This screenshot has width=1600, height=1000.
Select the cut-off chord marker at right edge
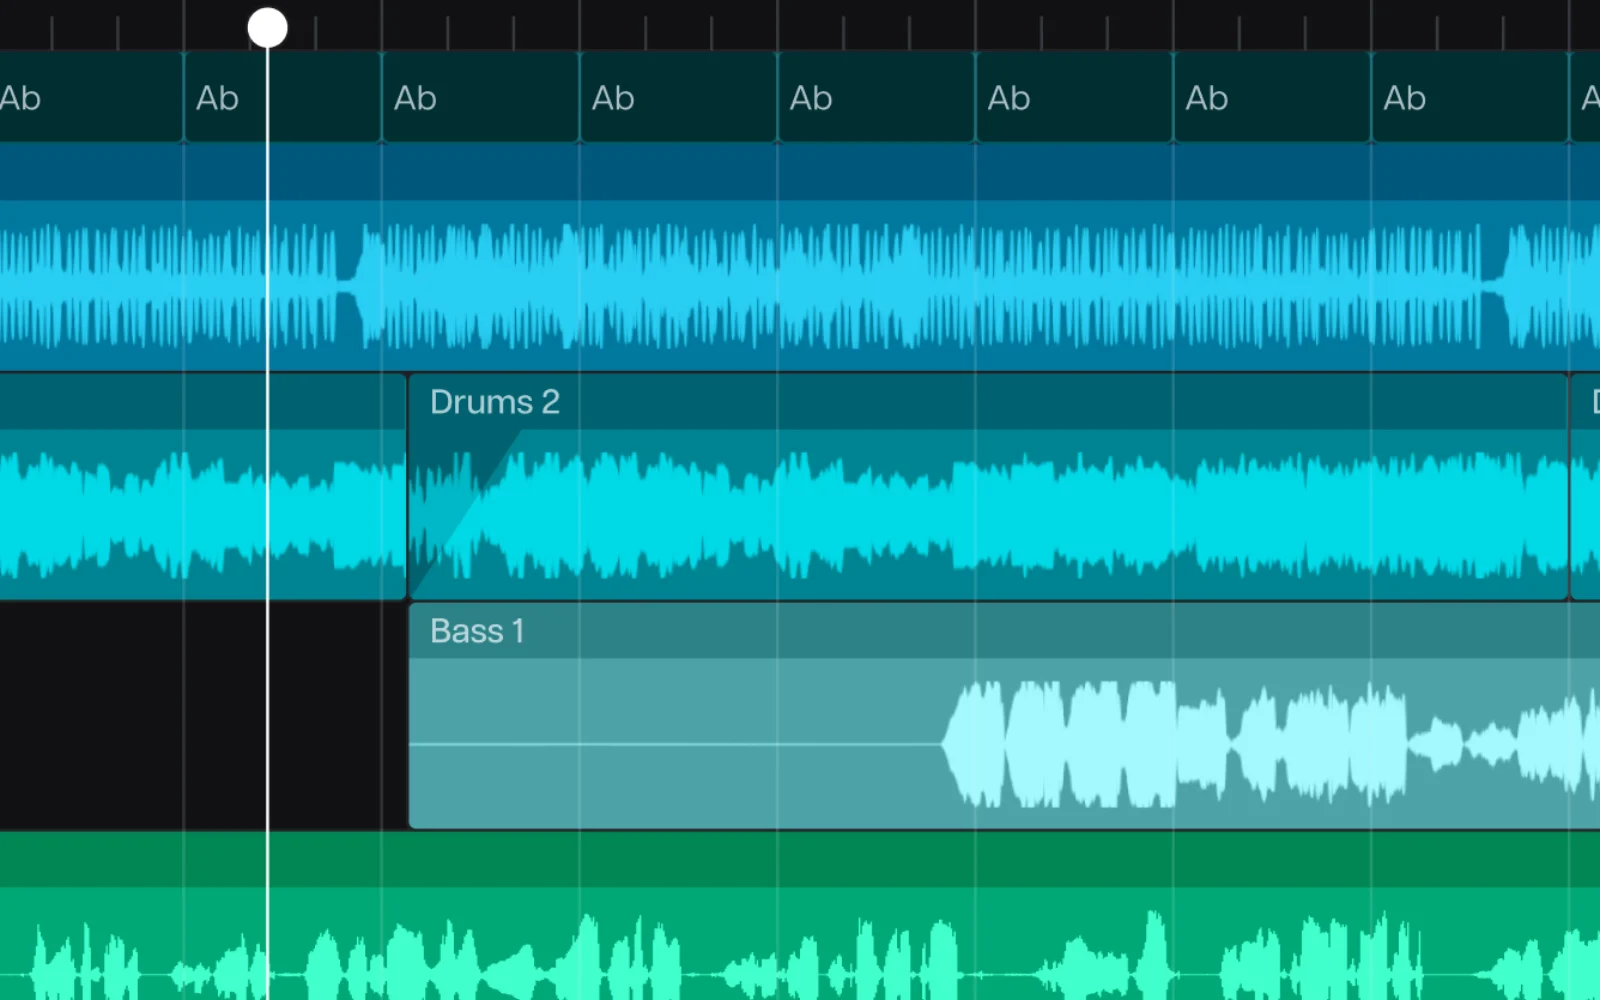tap(1586, 97)
